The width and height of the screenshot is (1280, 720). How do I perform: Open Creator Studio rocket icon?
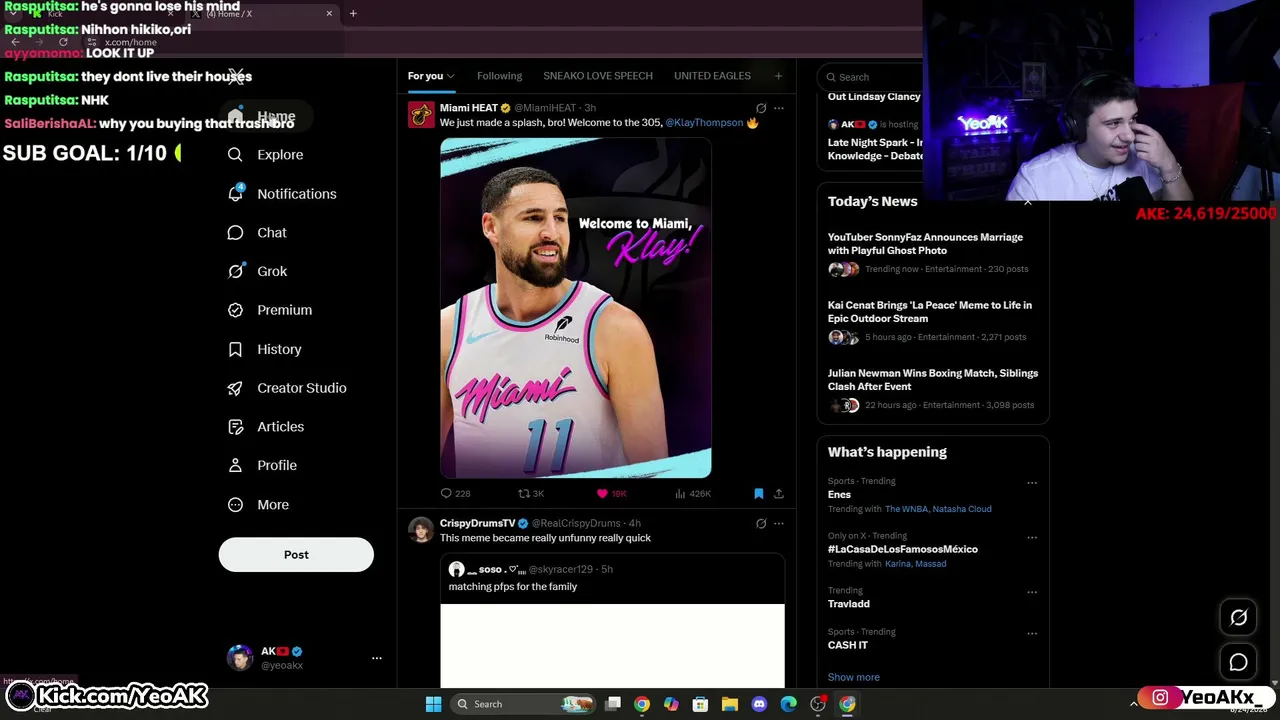[235, 388]
